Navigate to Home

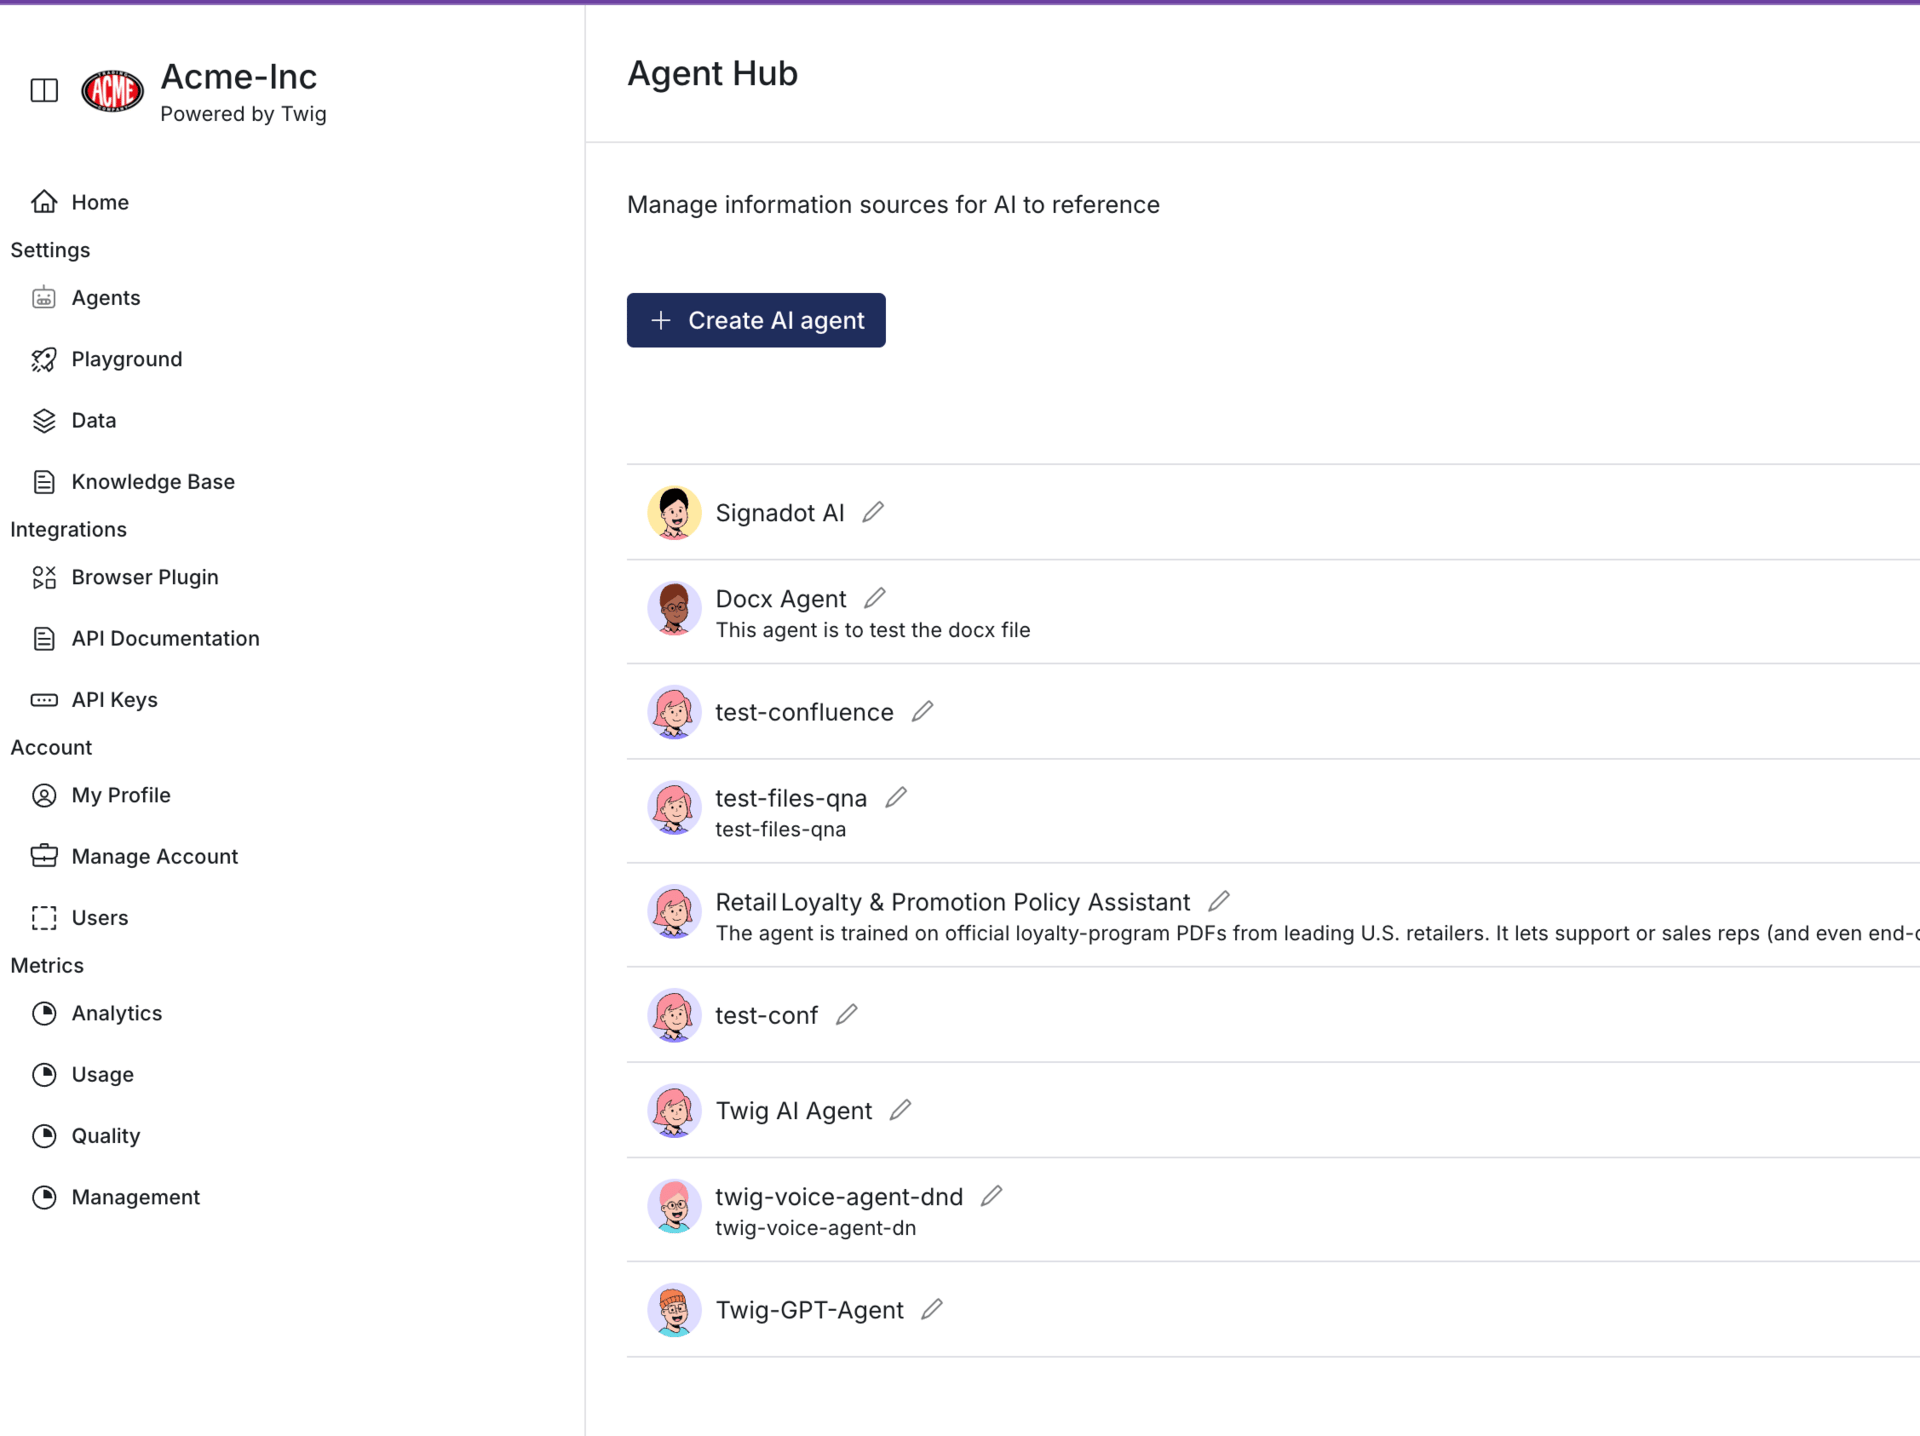click(x=99, y=202)
